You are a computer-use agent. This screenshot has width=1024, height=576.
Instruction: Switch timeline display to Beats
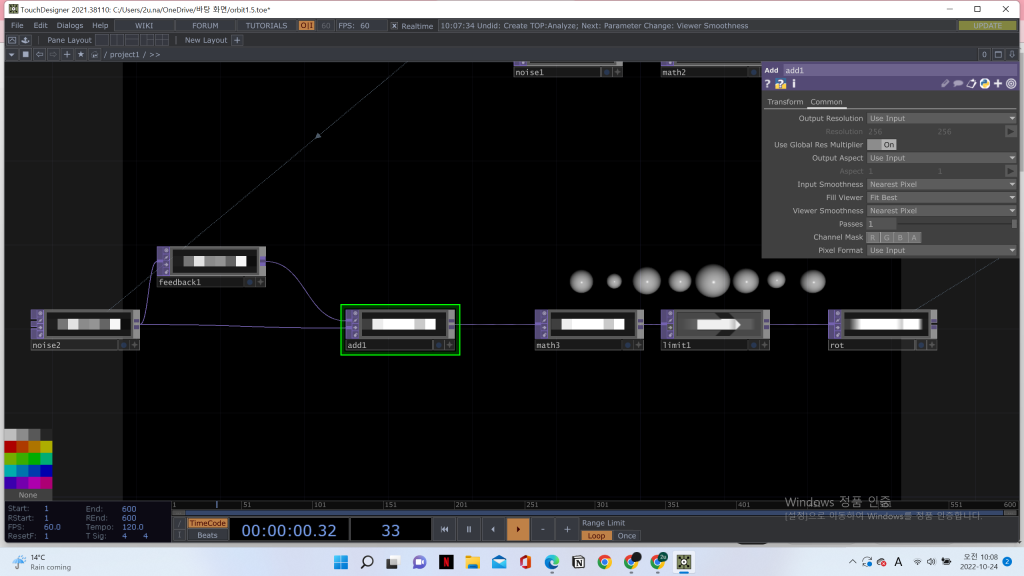pos(207,535)
